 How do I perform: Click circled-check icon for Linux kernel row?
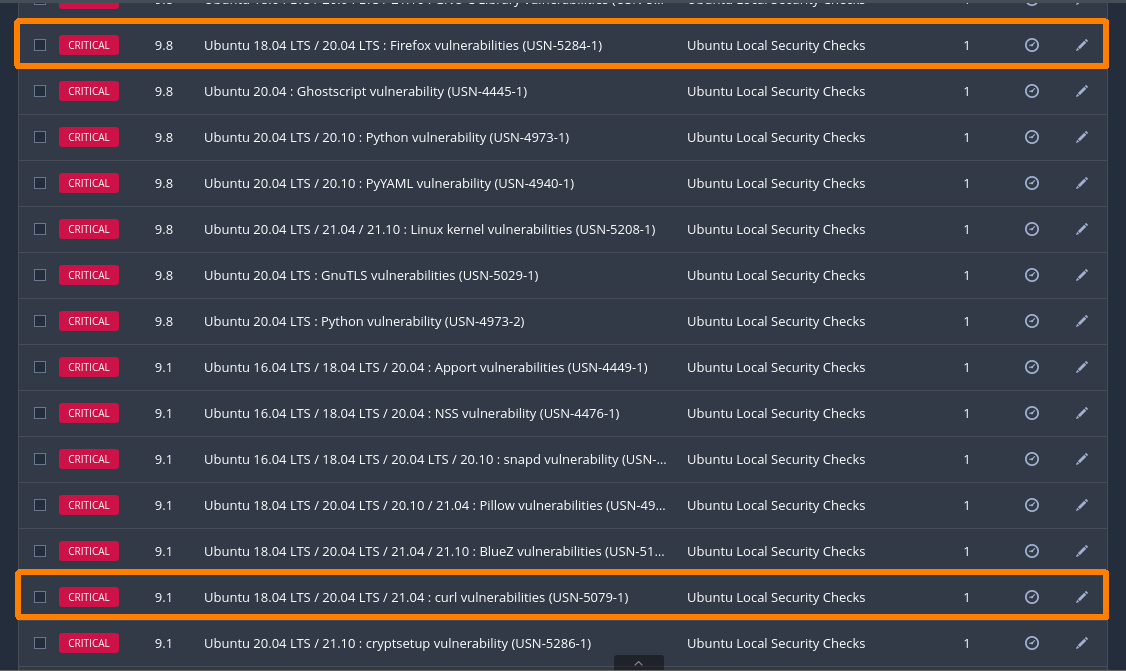tap(1032, 229)
